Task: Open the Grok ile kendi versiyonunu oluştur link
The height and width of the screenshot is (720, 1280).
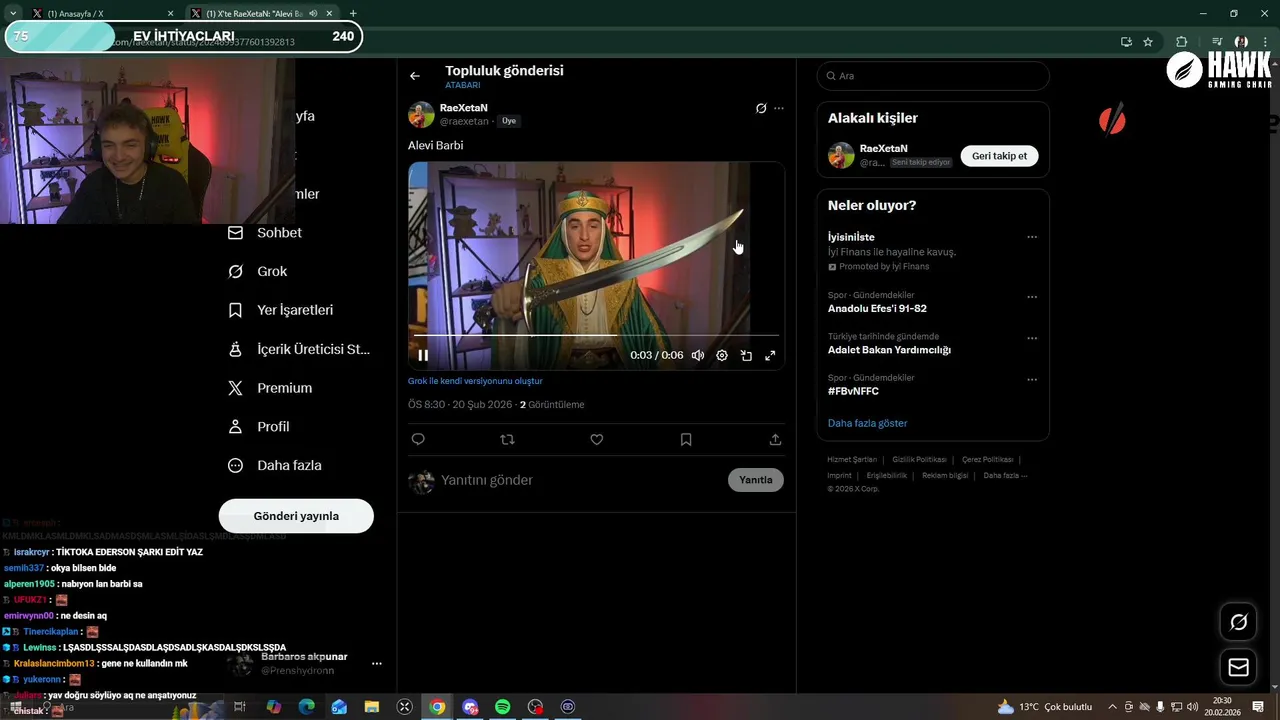Action: pyautogui.click(x=475, y=381)
